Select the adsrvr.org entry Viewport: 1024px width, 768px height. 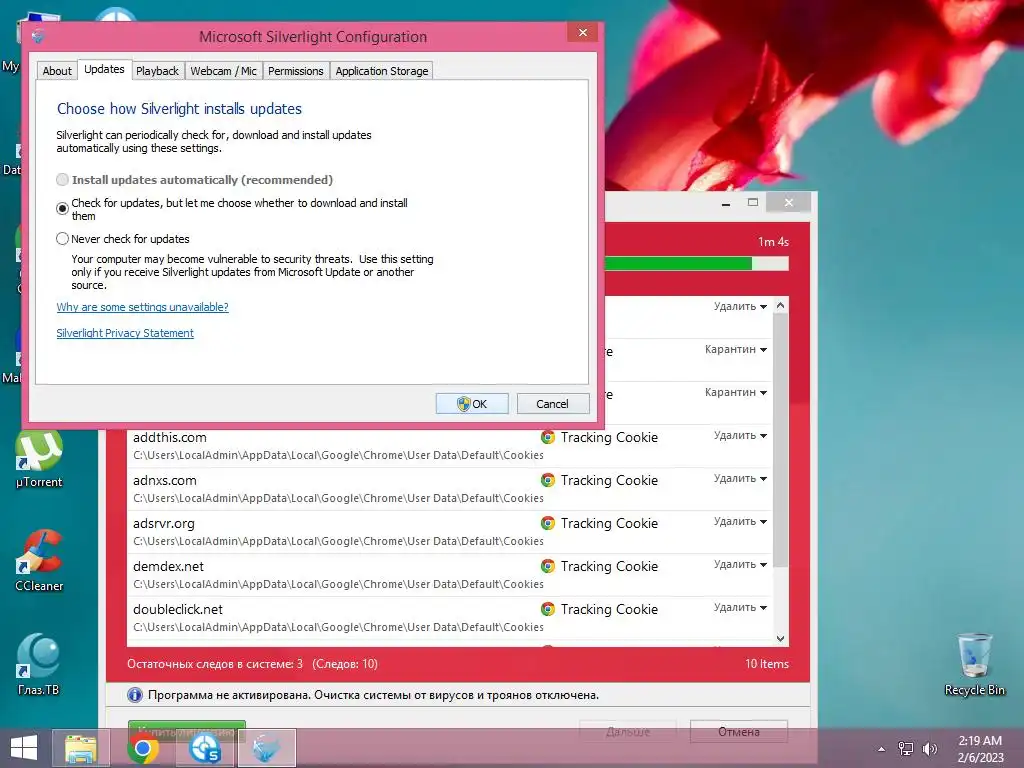(450, 532)
